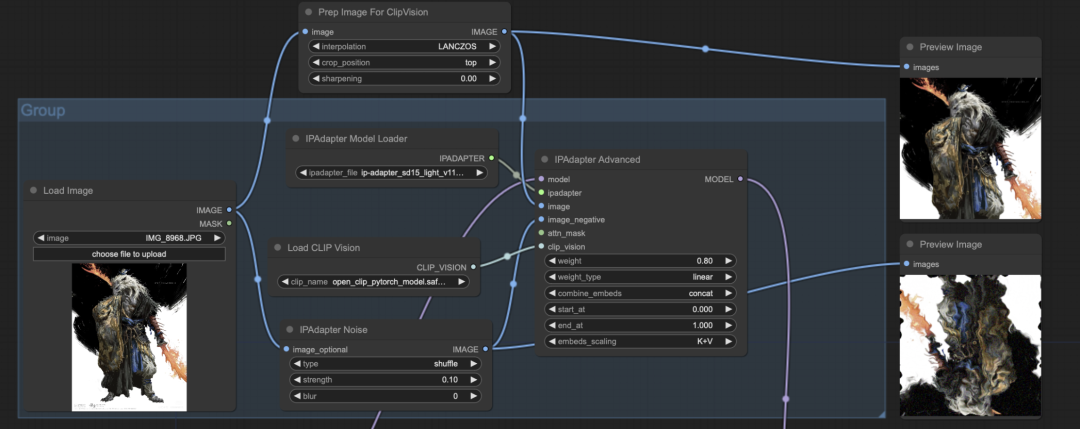Click the attn_mask input socket

pos(541,233)
